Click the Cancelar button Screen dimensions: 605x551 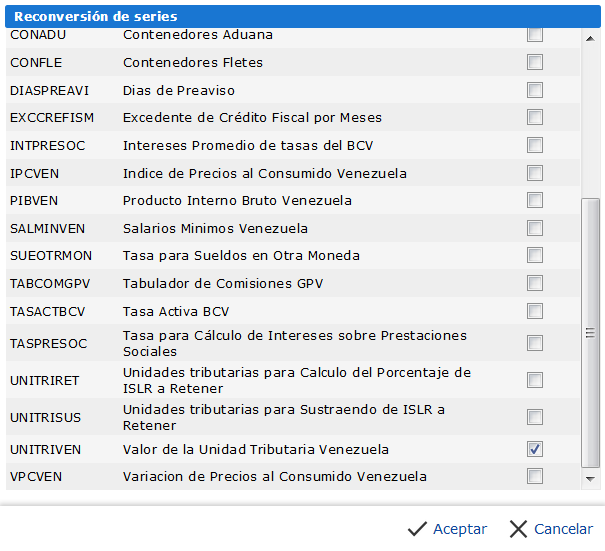pyautogui.click(x=563, y=528)
